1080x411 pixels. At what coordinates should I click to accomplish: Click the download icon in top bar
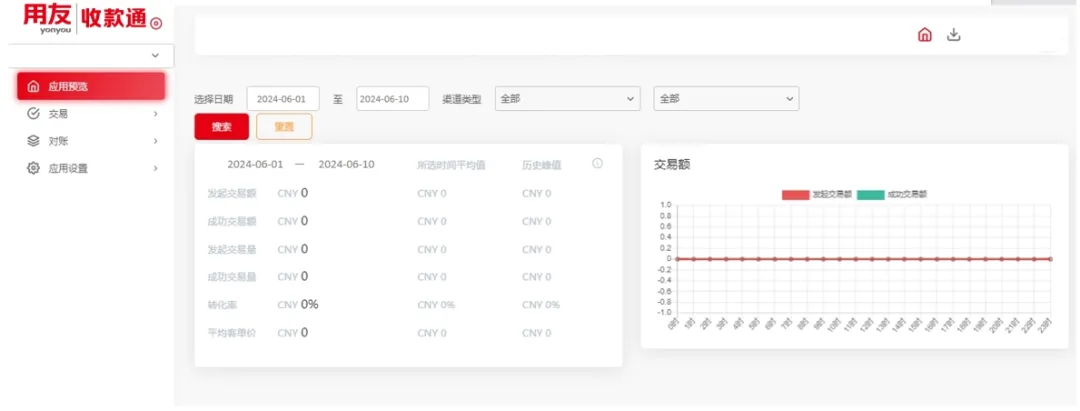(953, 35)
